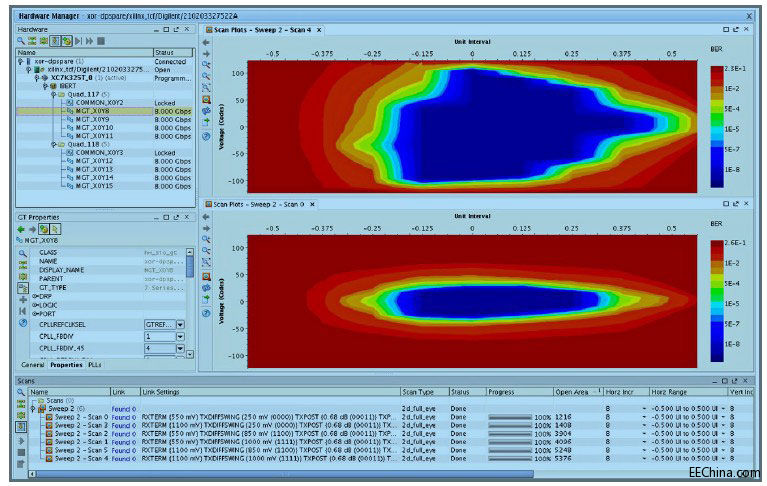Toggle the highlighted button in Scans sidebar
767x486 pixels.
click(21, 427)
